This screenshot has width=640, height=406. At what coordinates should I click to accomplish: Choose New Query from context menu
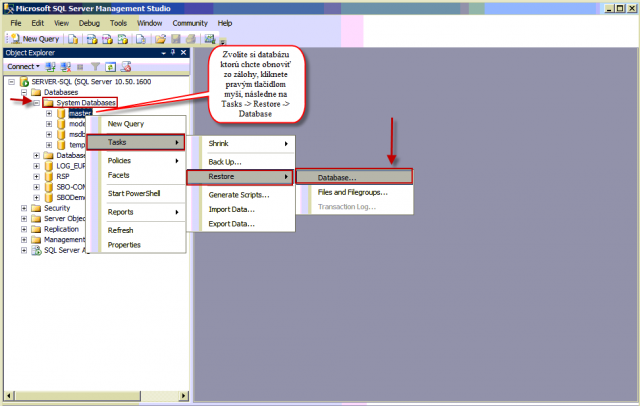coord(136,124)
